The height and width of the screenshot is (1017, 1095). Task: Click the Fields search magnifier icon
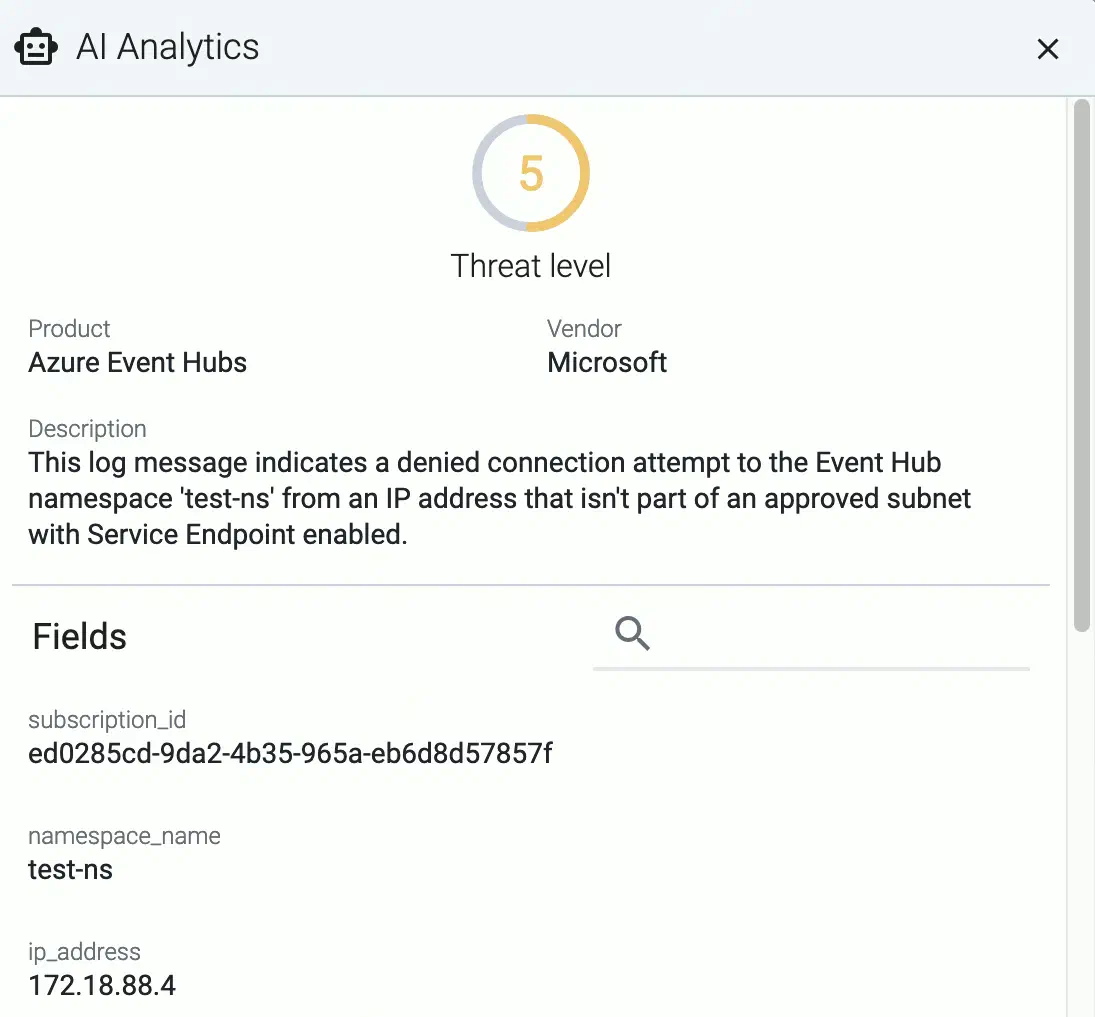point(632,634)
